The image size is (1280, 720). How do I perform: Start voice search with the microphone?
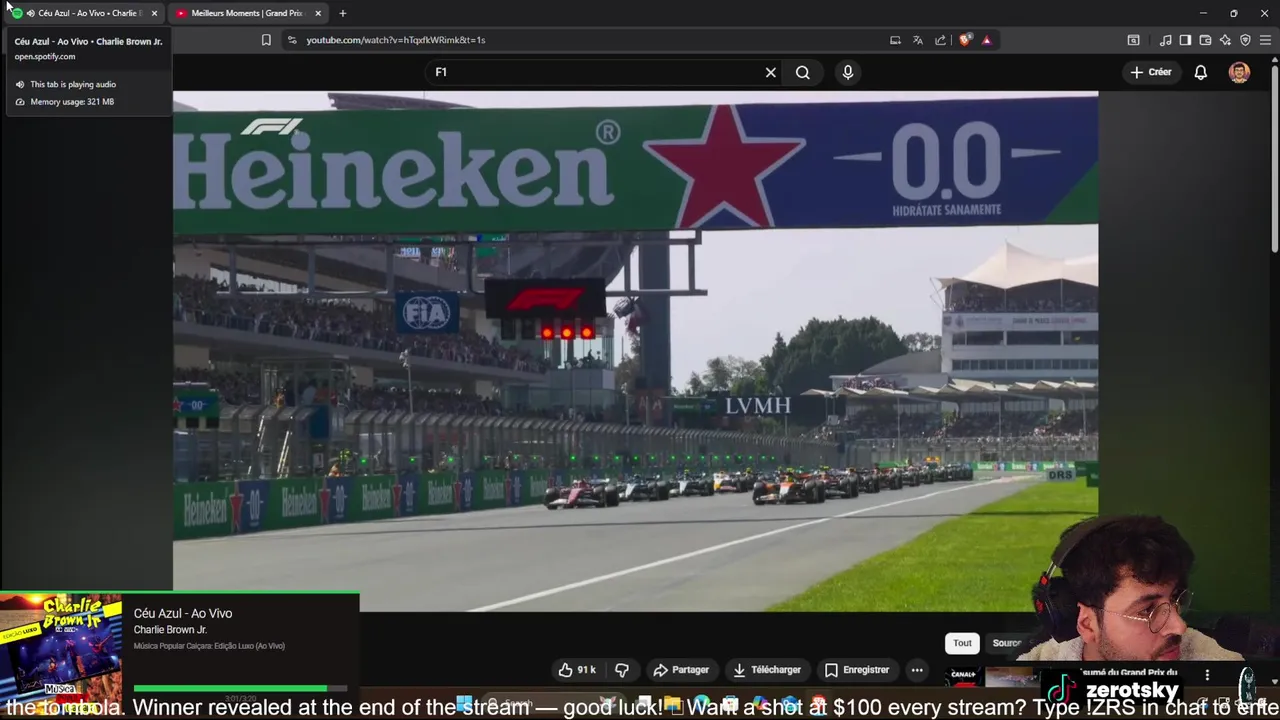click(848, 72)
